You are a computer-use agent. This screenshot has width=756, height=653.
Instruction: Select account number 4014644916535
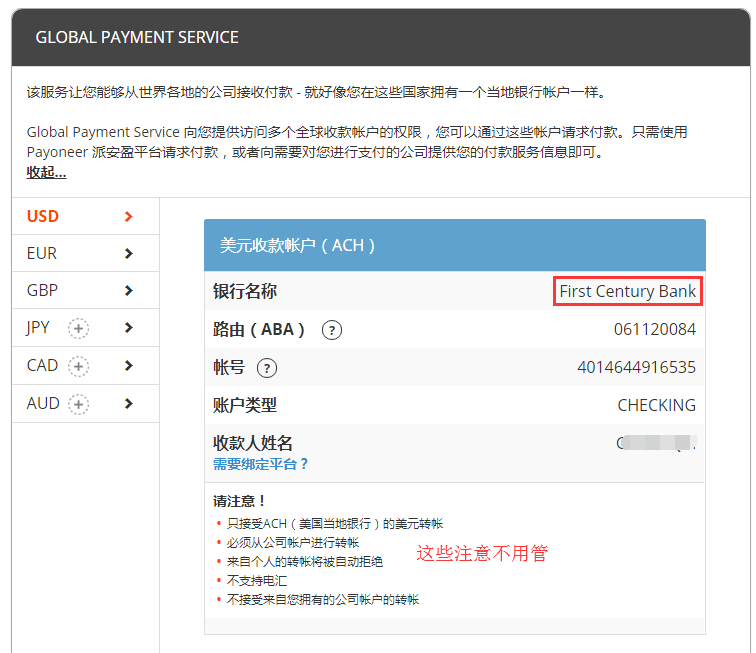(636, 367)
